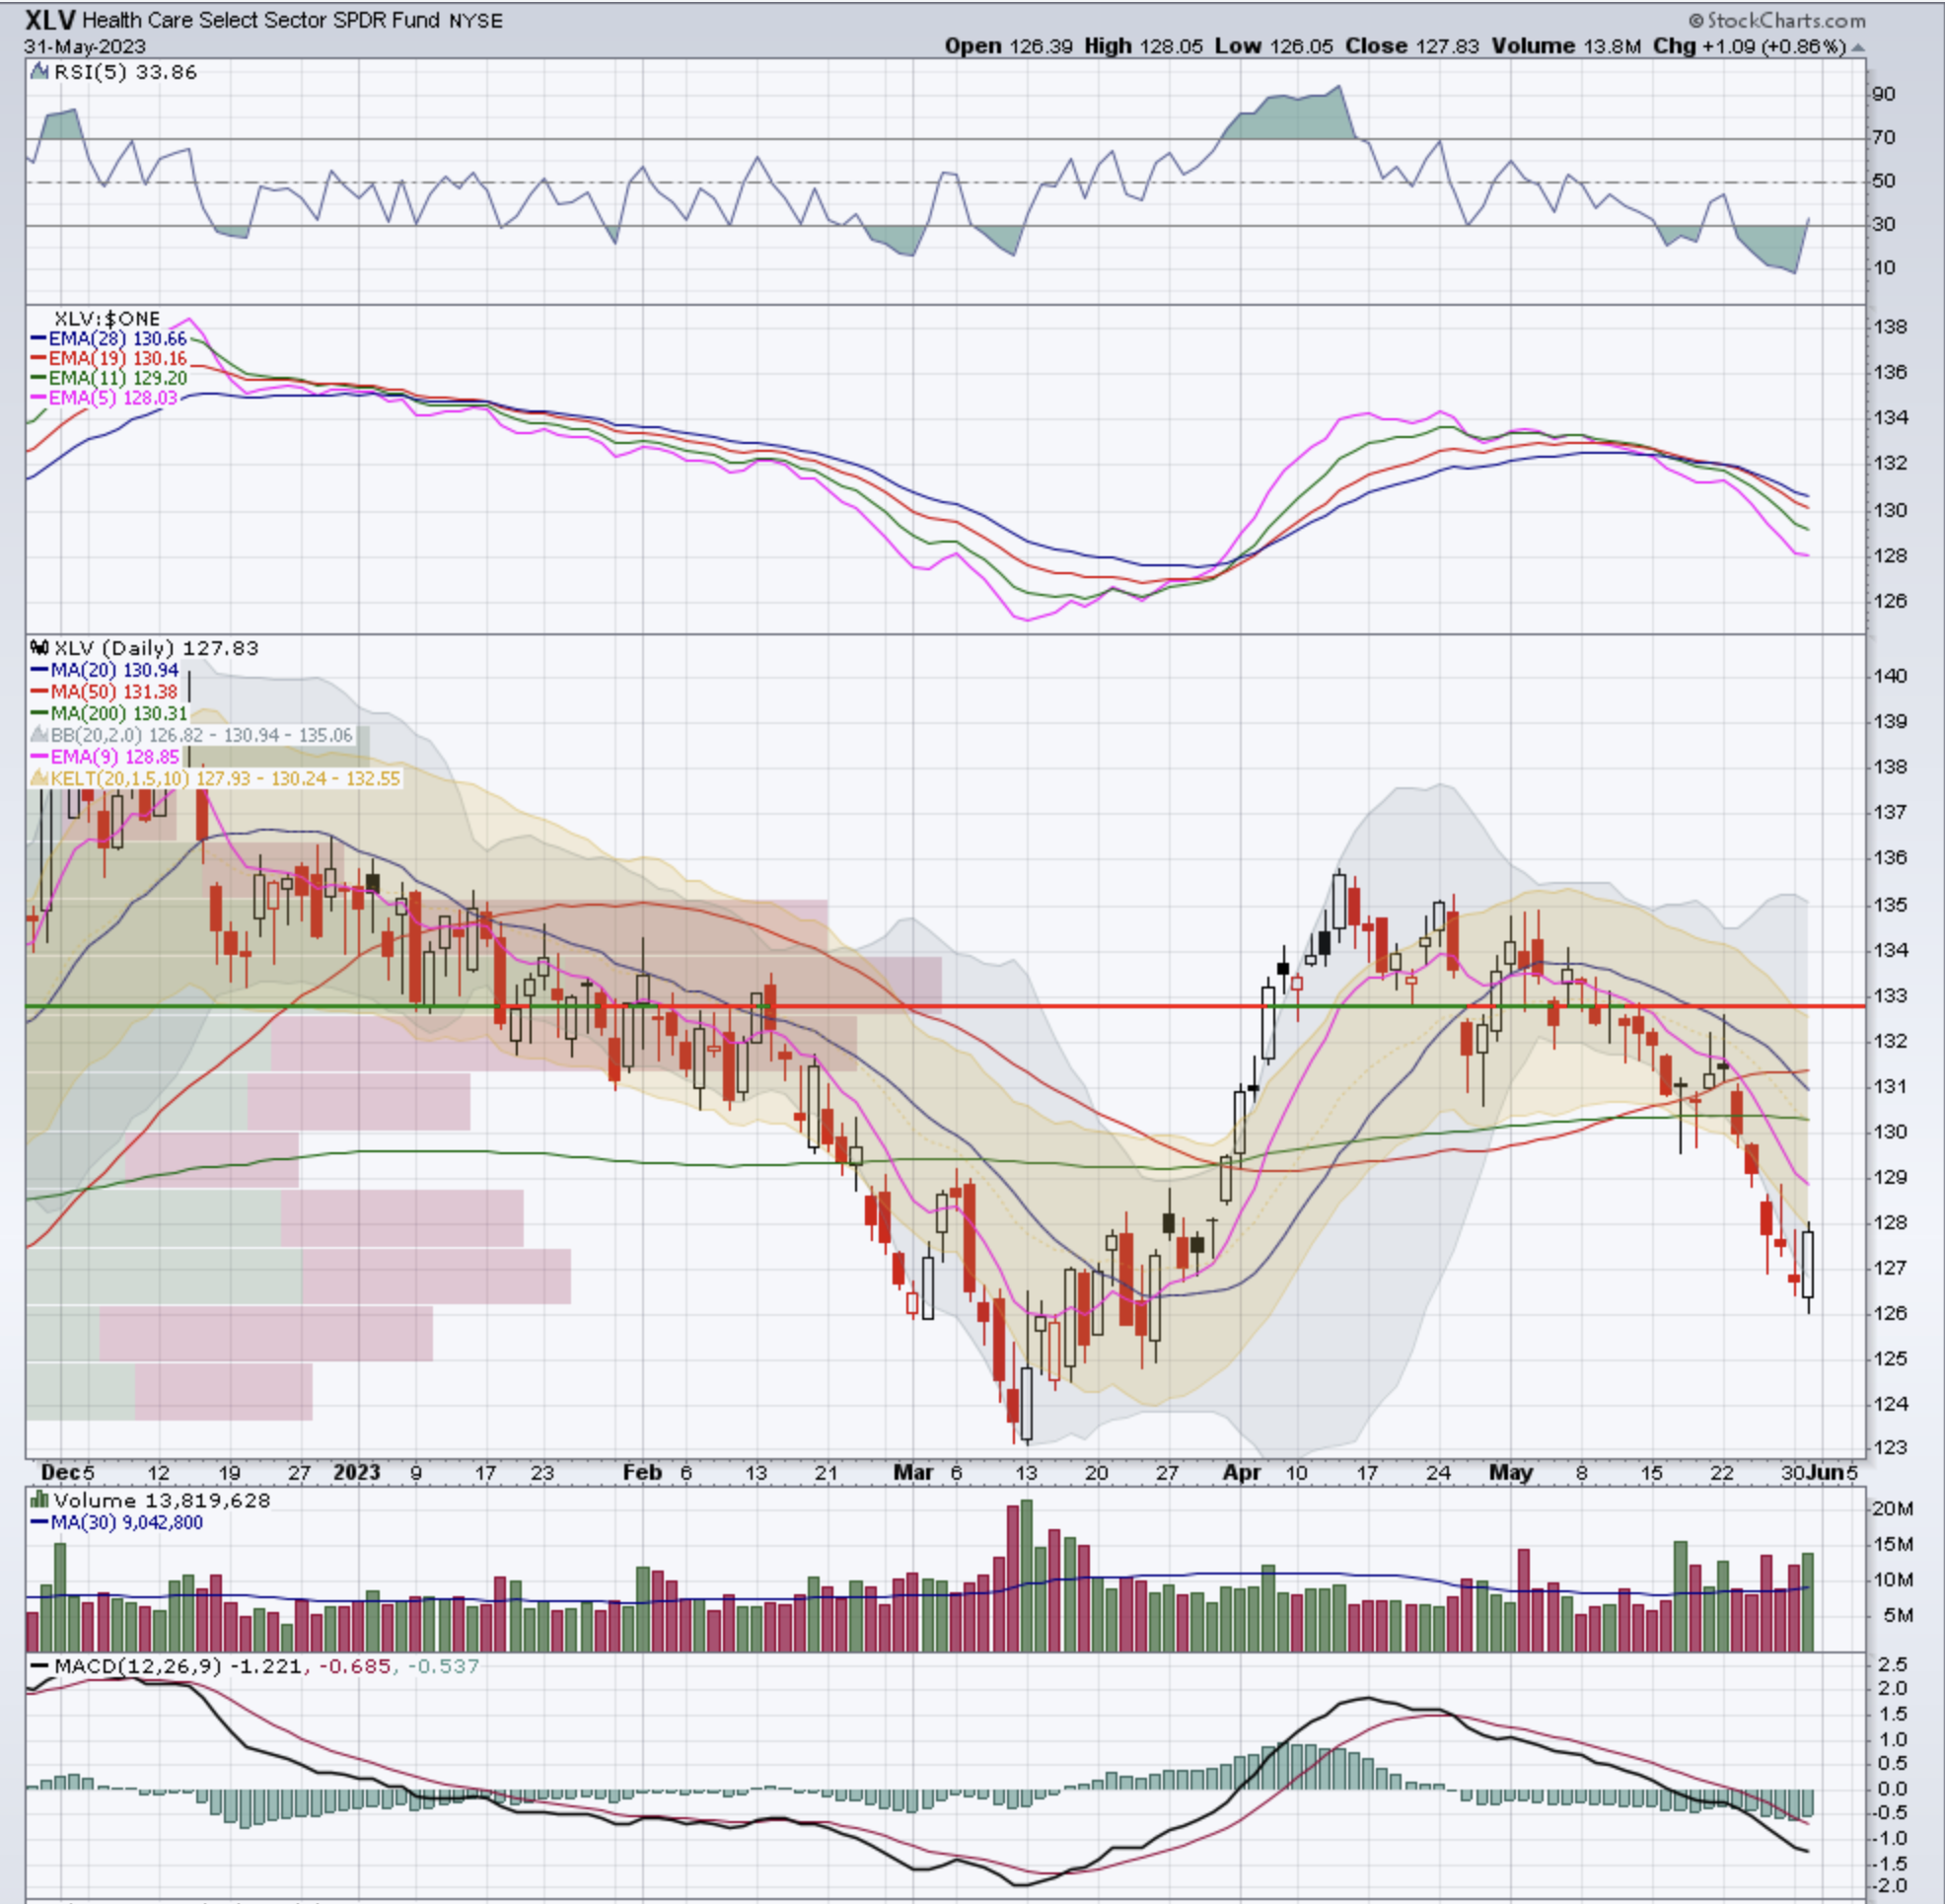
Task: Click the Feb month label on date axis
Action: point(642,1473)
